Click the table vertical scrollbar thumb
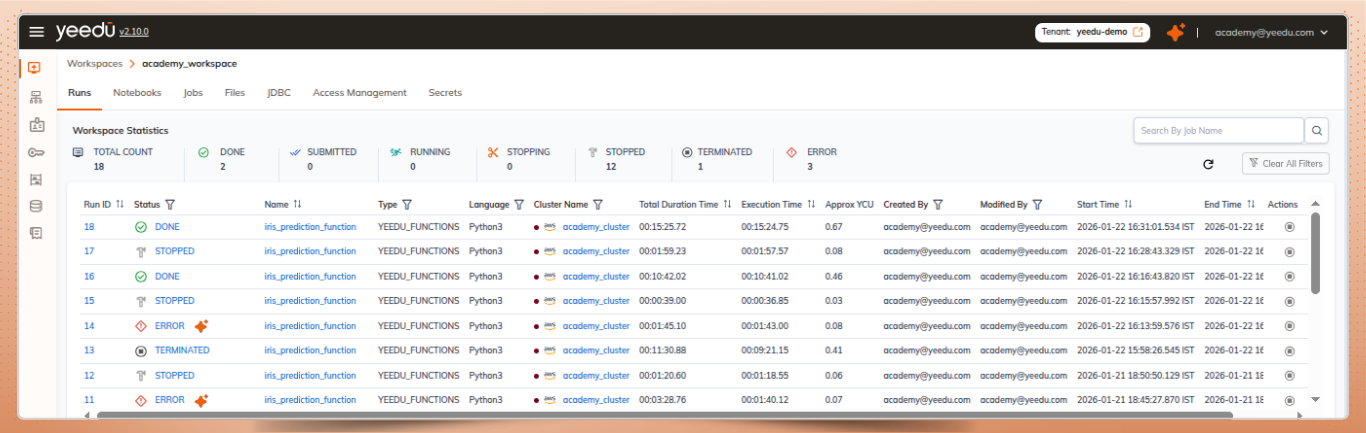 pyautogui.click(x=1315, y=254)
